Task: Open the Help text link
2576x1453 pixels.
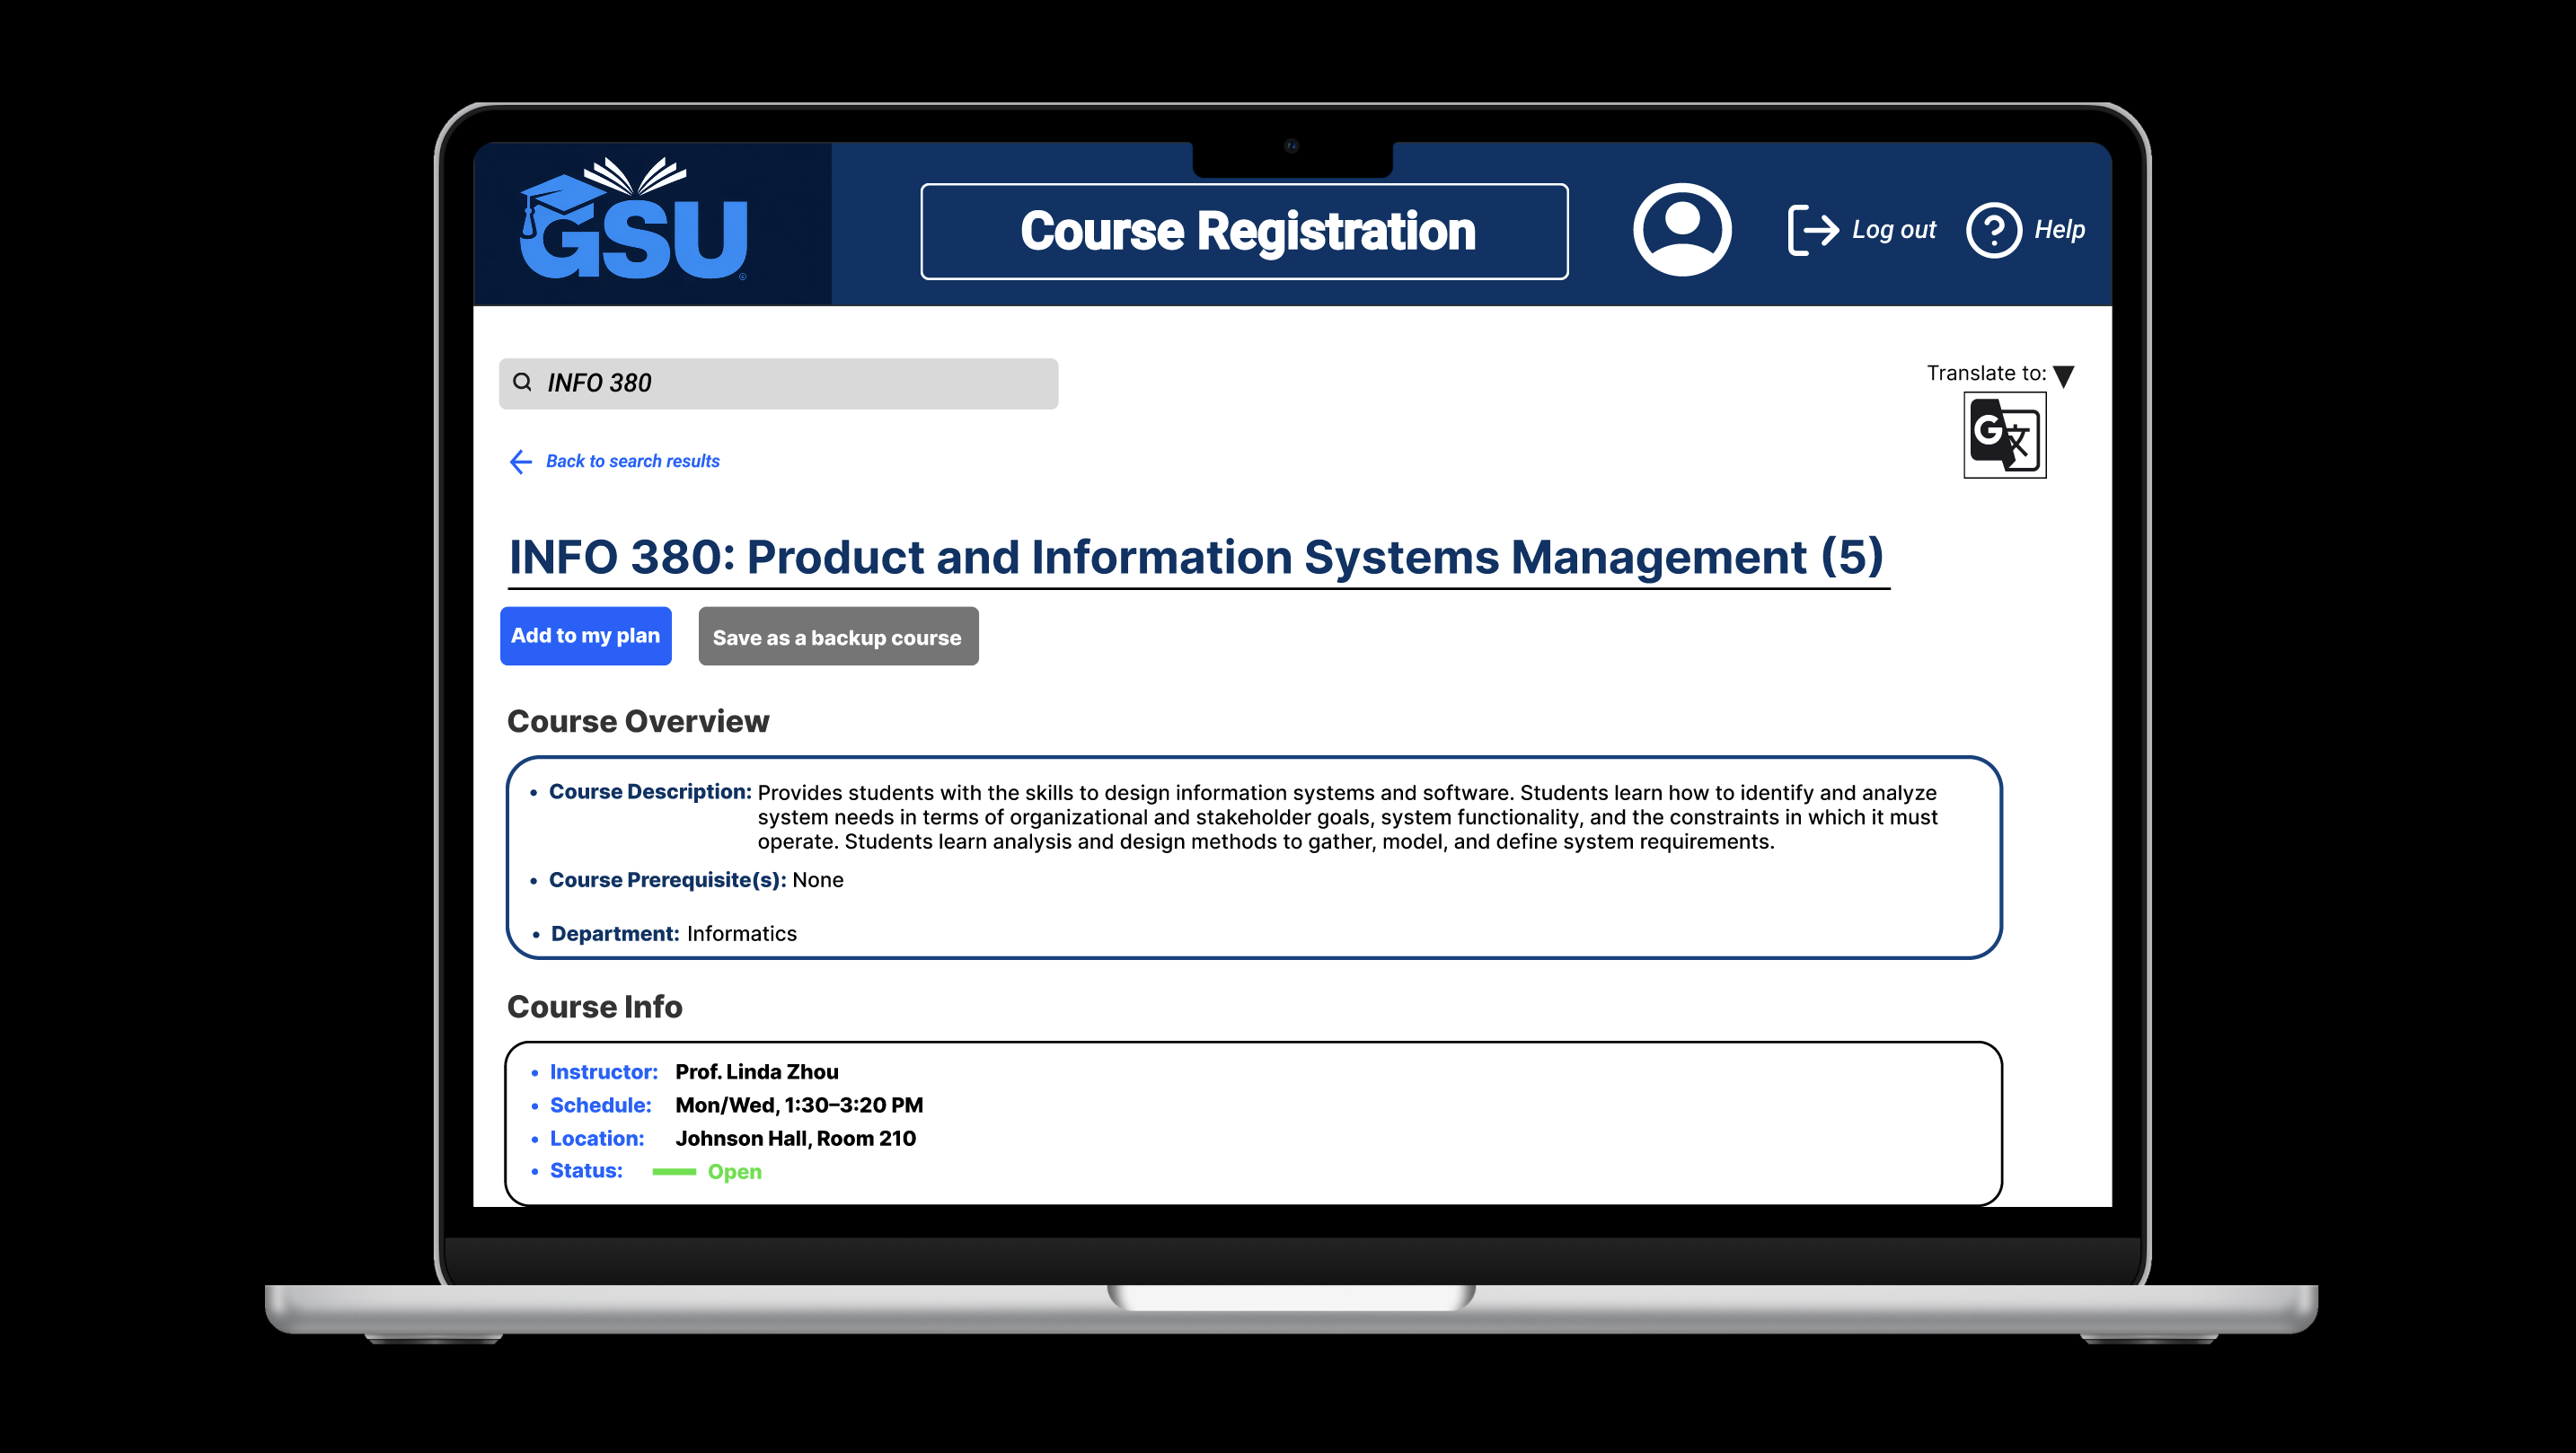Action: pos(2059,230)
